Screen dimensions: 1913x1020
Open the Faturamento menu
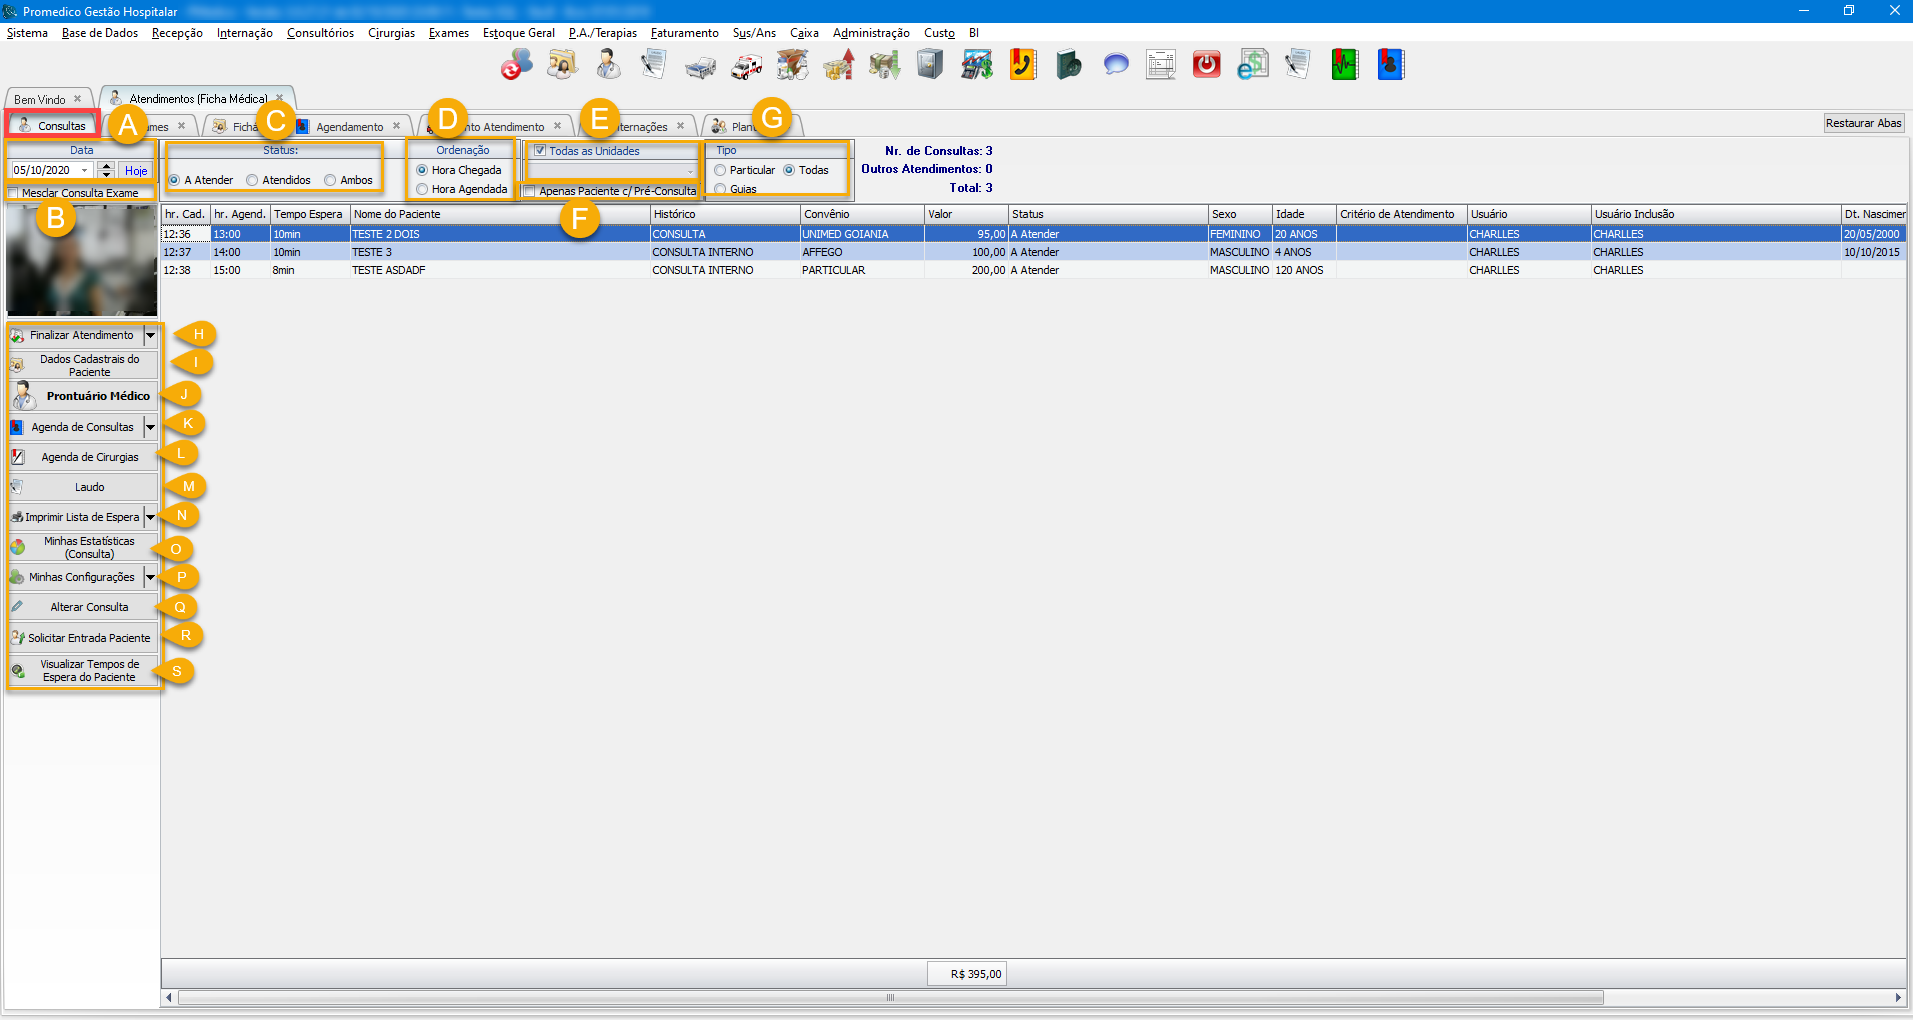[x=684, y=33]
